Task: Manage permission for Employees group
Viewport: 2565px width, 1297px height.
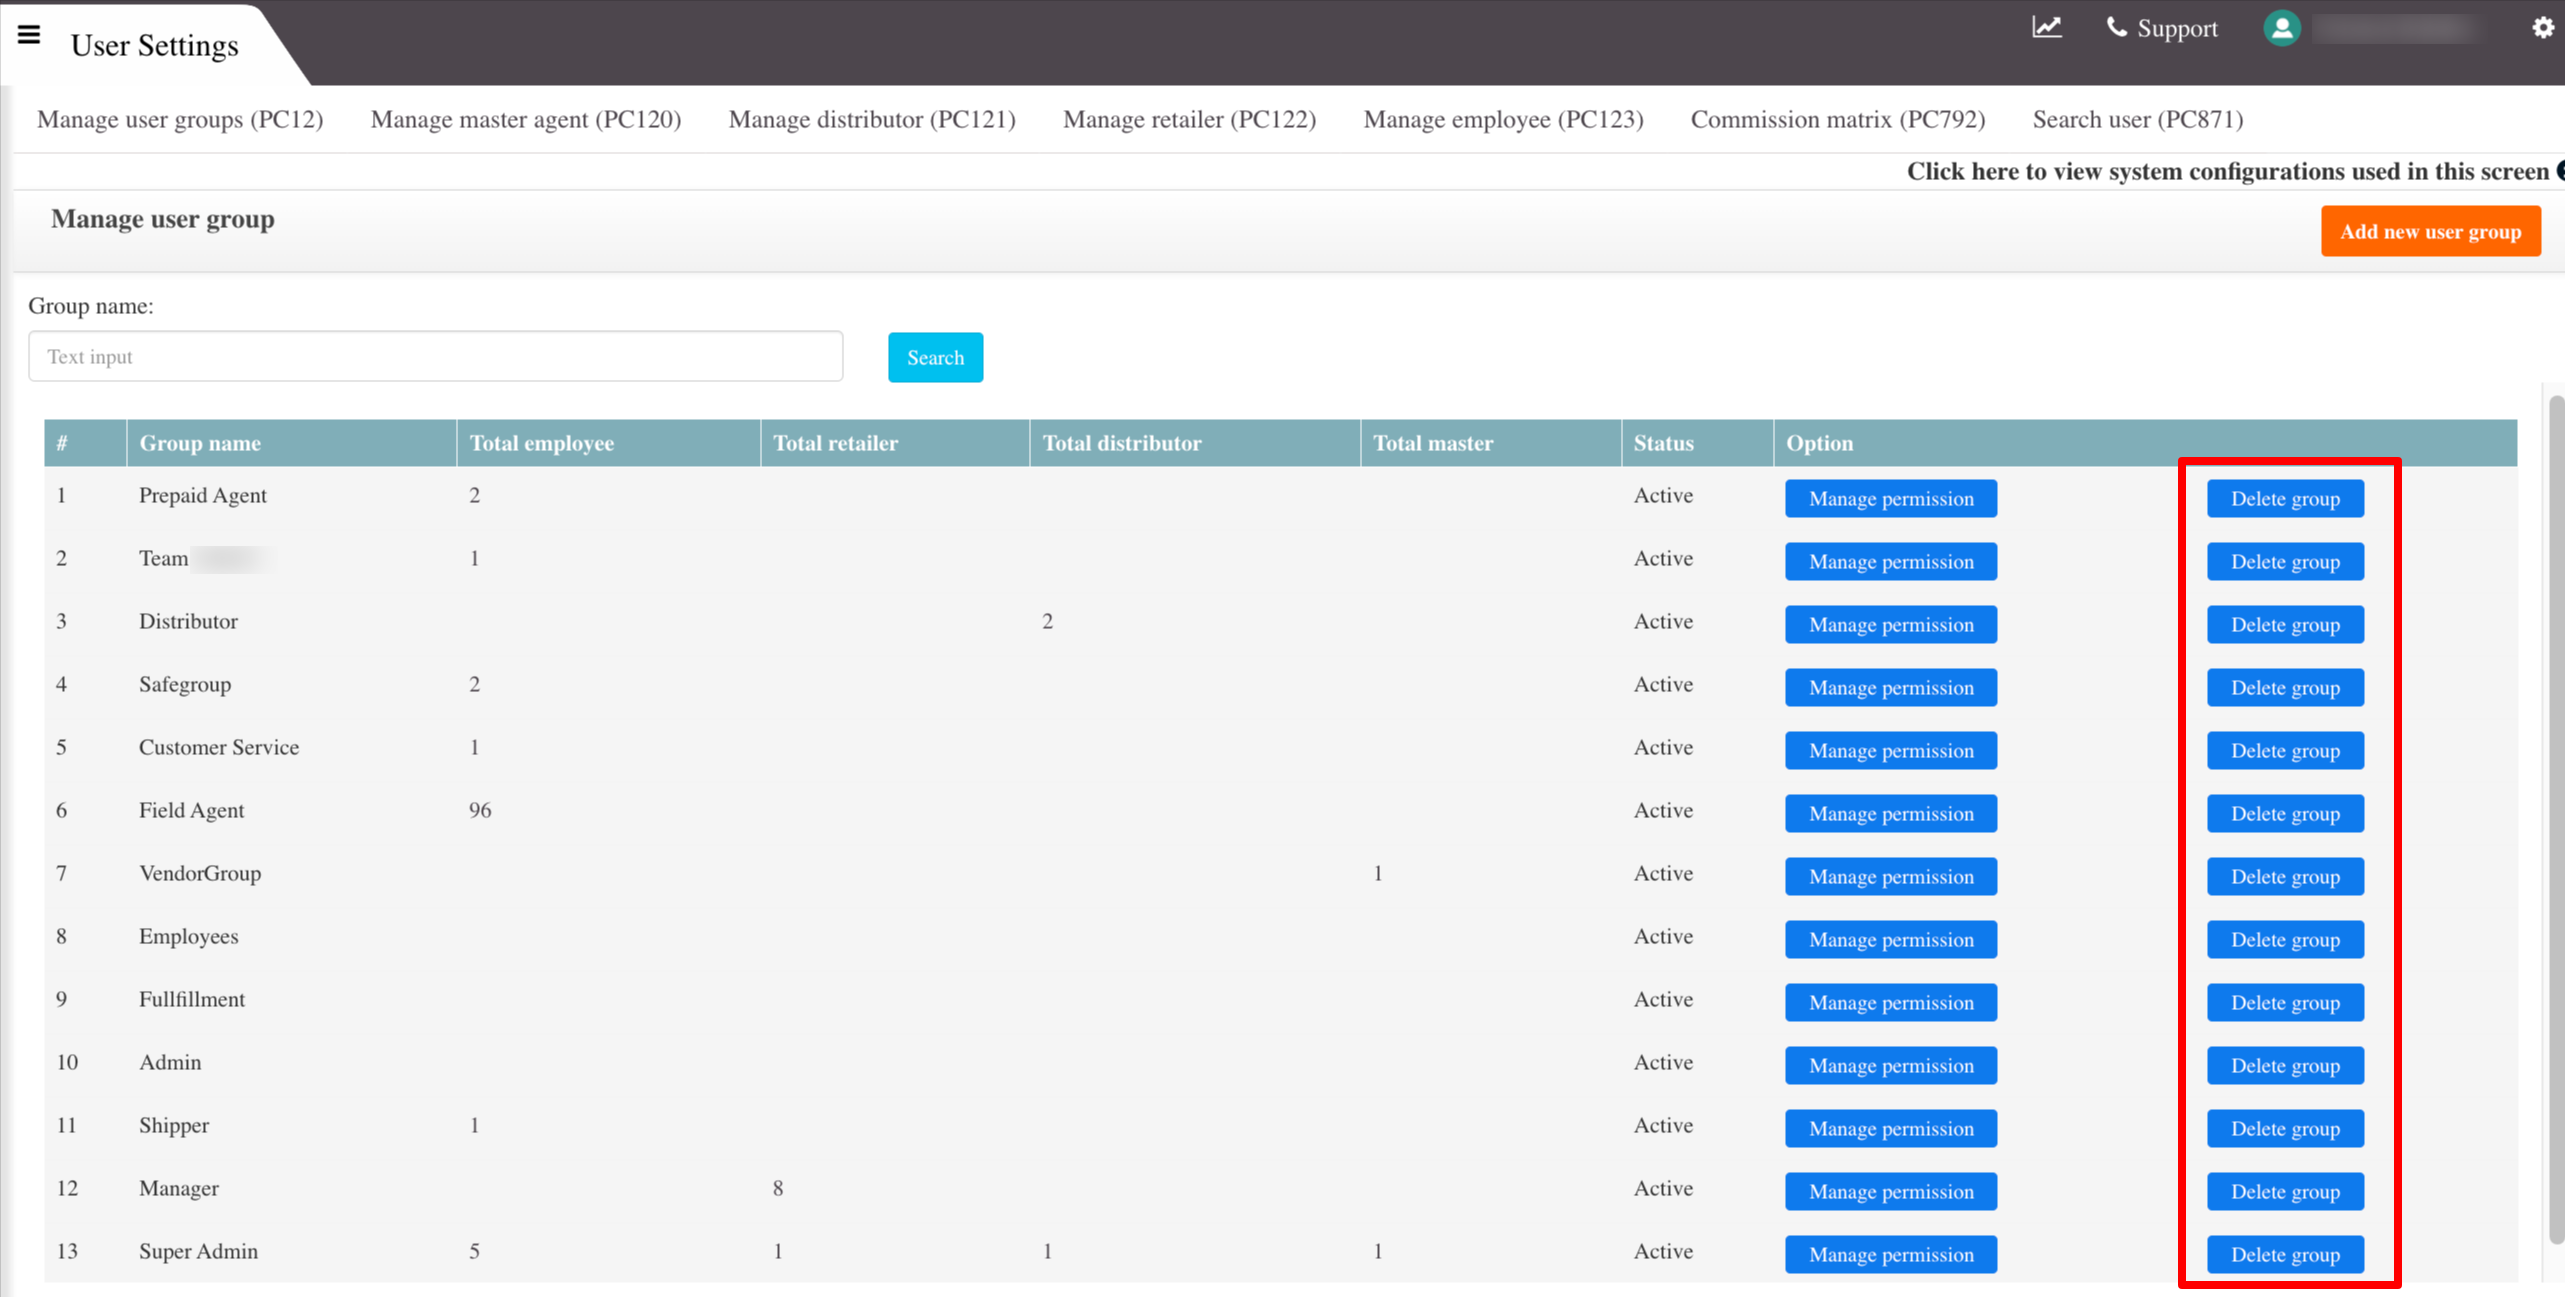Action: point(1891,939)
